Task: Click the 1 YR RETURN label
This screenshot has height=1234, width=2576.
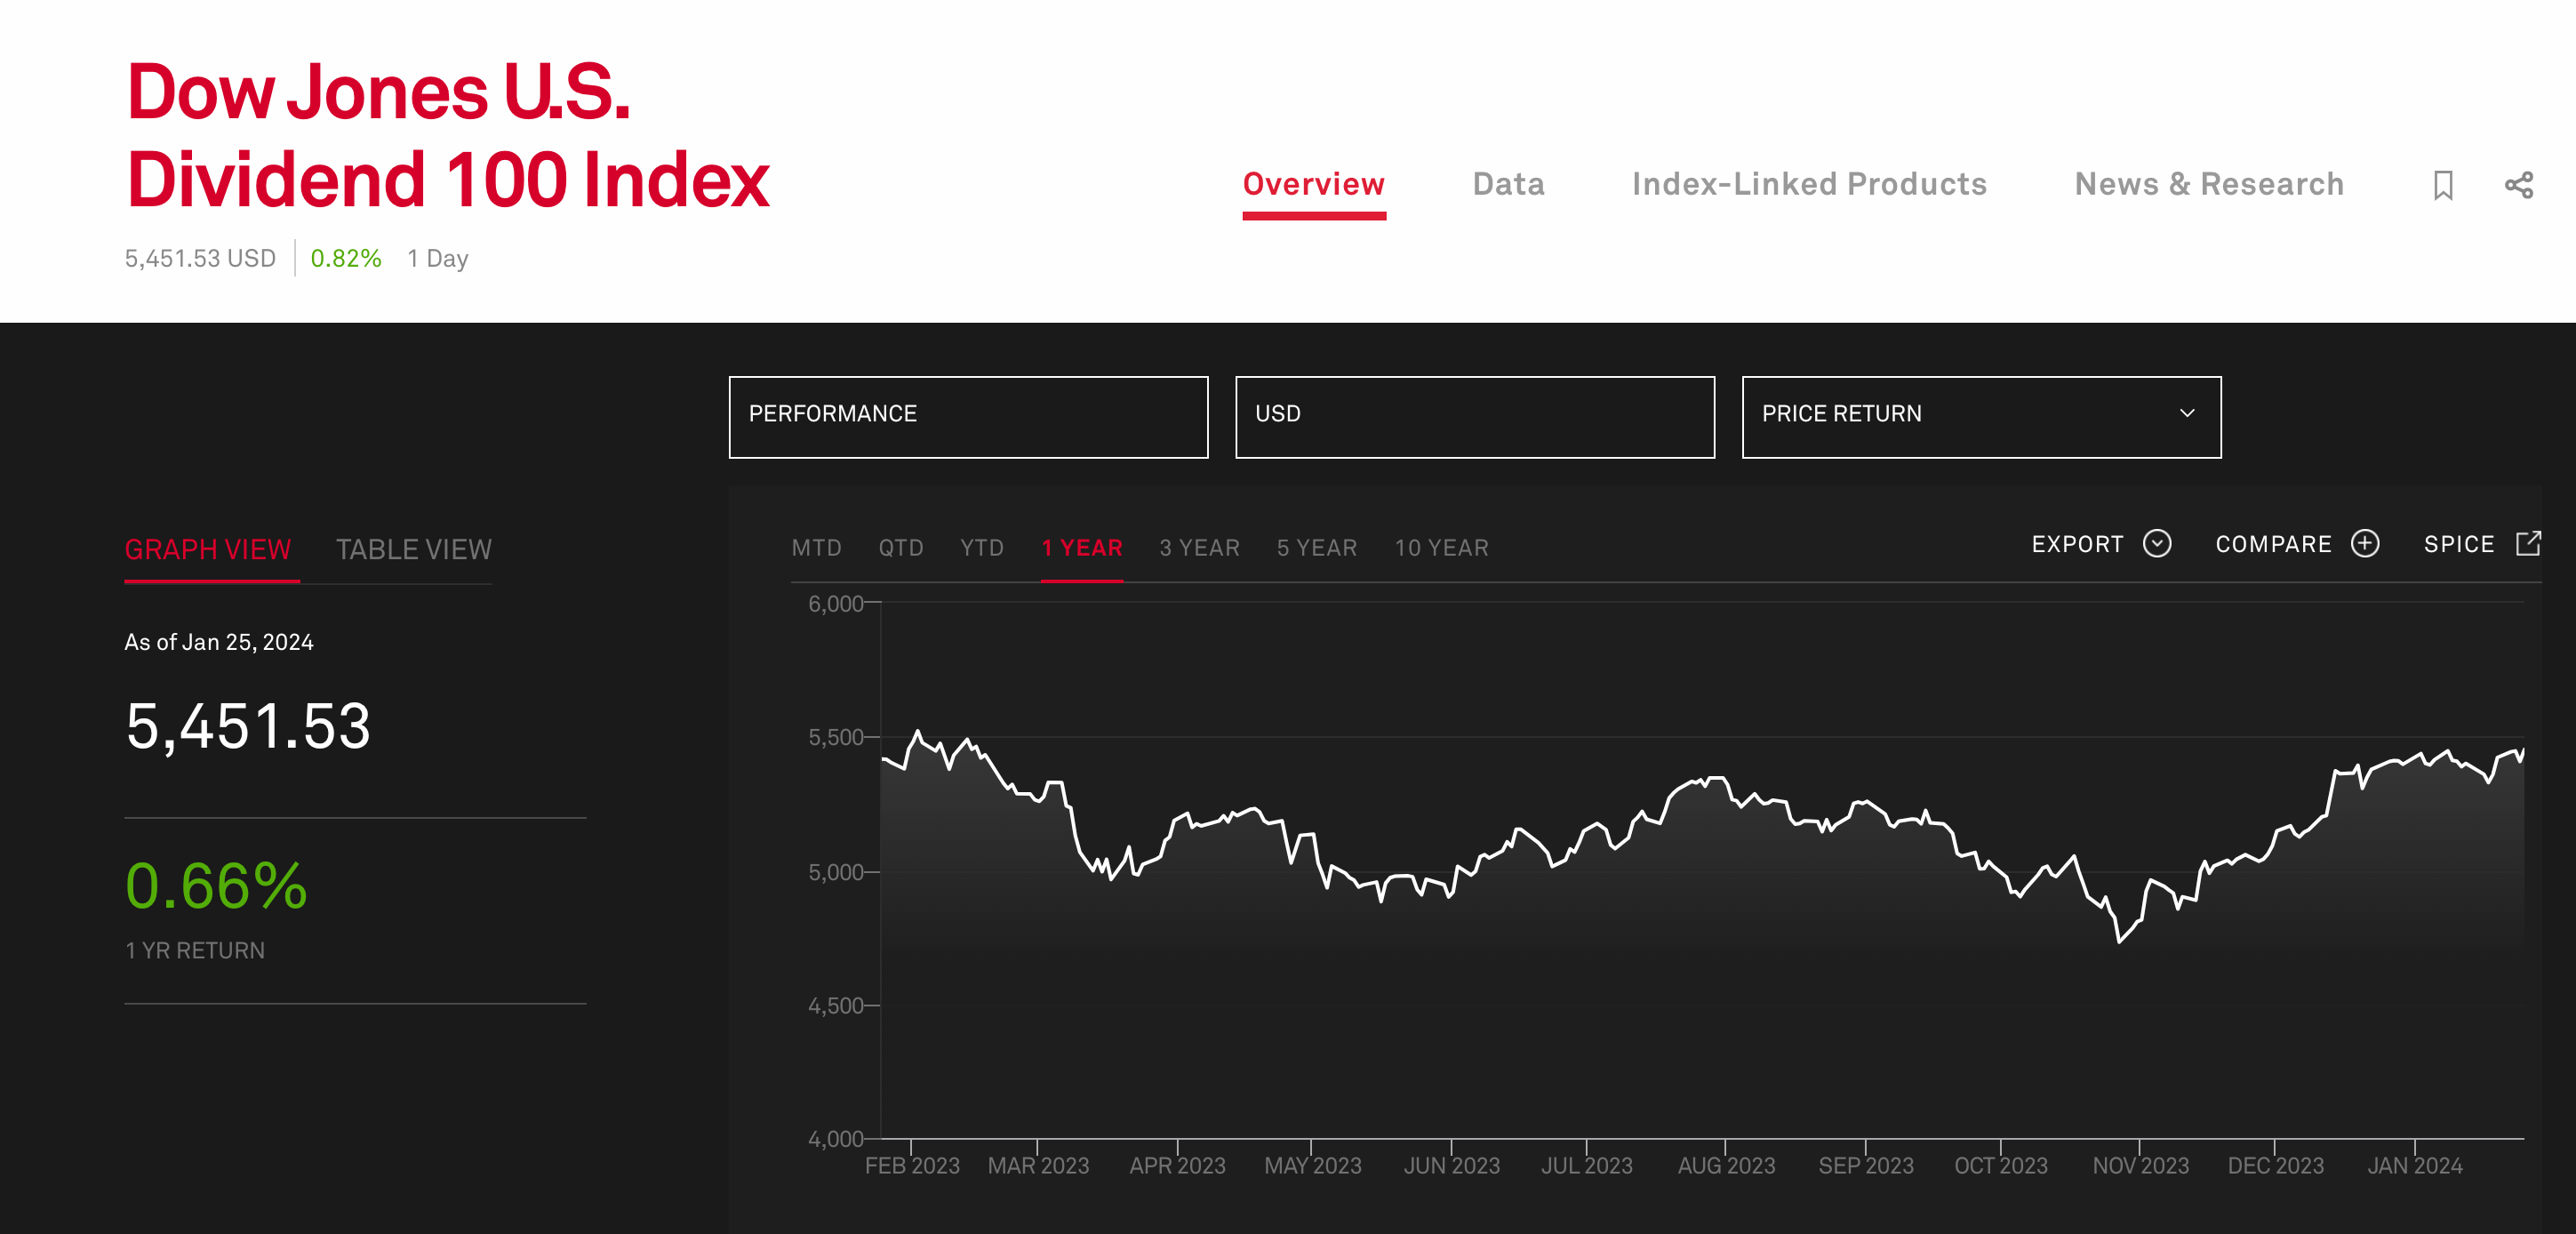Action: [195, 951]
